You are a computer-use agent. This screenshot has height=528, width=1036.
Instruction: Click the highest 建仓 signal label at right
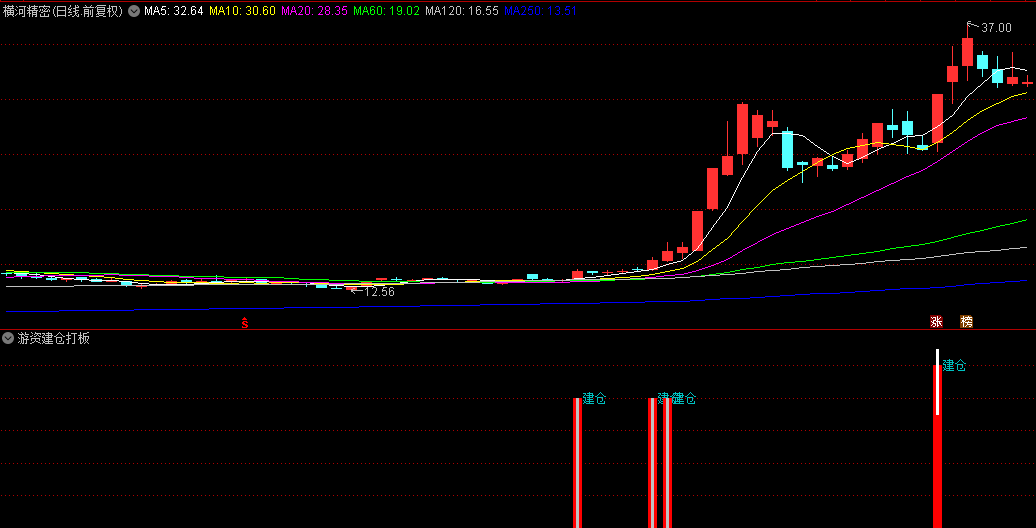coord(954,365)
